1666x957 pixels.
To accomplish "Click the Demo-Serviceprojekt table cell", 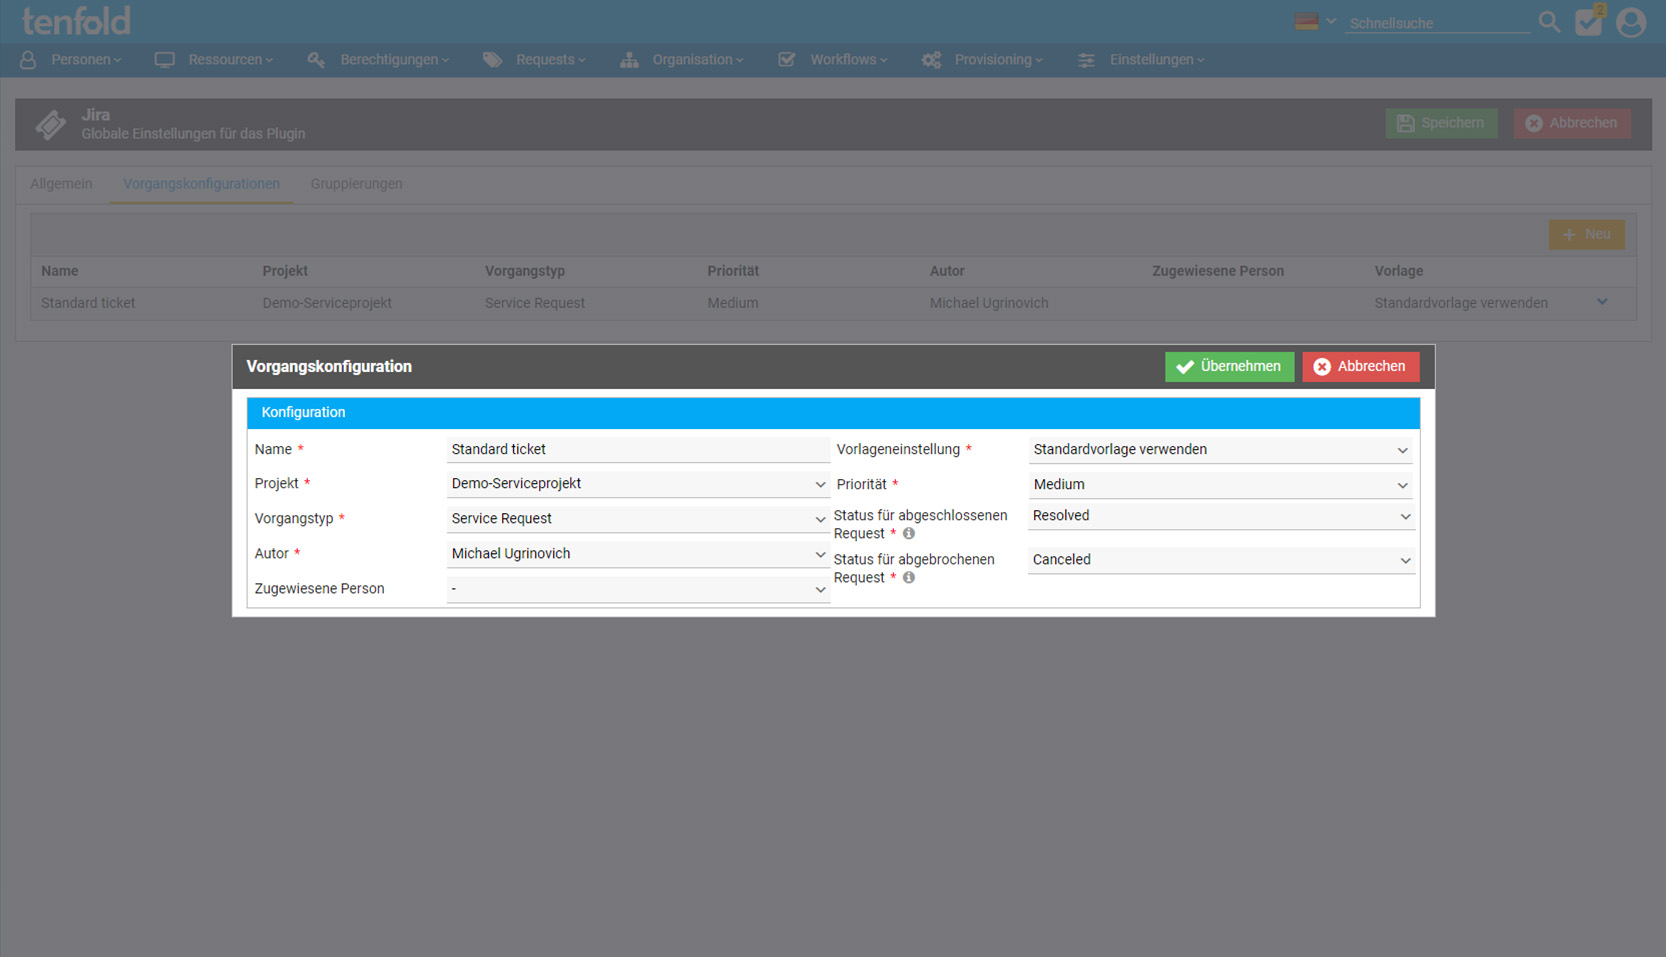I will coord(327,303).
